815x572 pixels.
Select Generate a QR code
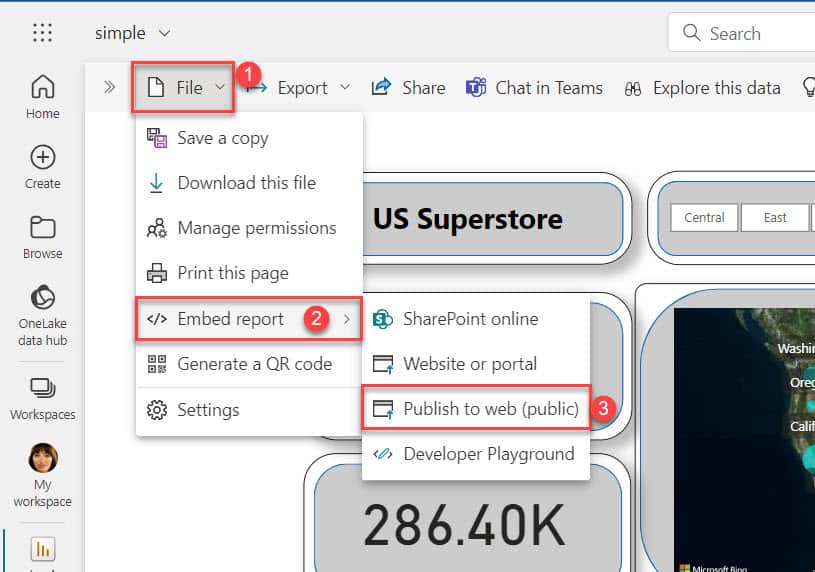coord(249,364)
